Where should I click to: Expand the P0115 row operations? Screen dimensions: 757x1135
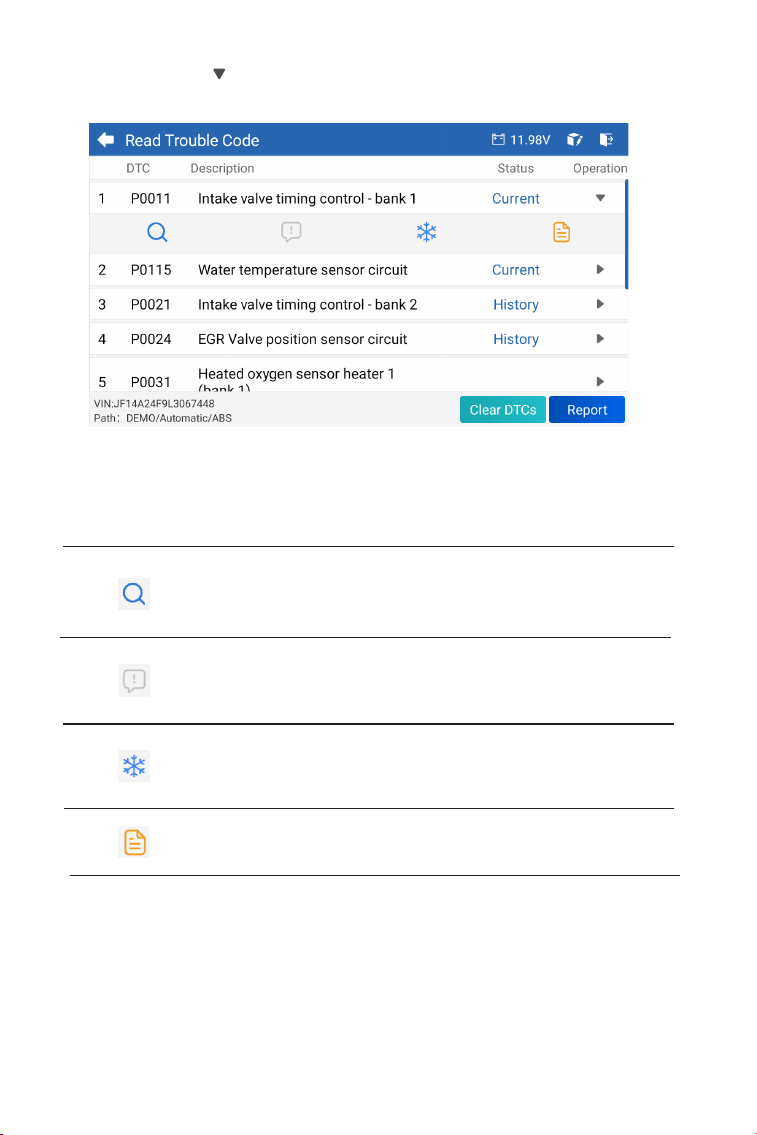(600, 269)
